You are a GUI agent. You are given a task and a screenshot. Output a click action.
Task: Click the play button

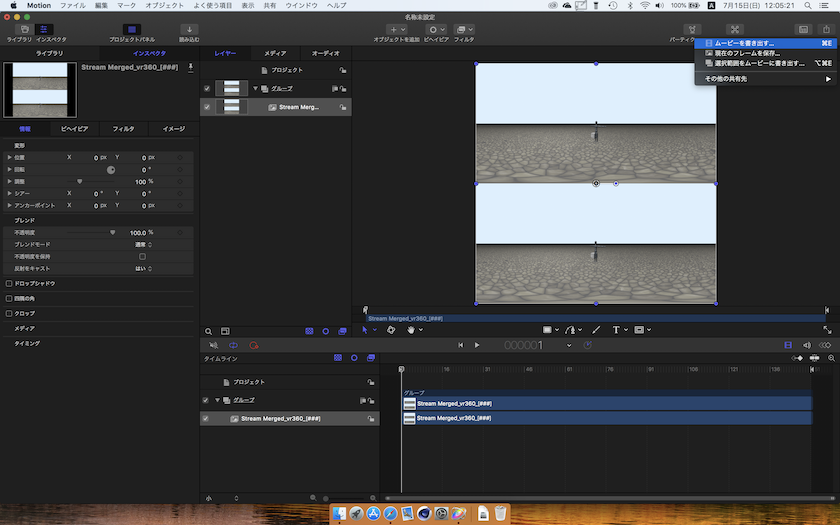coord(477,346)
